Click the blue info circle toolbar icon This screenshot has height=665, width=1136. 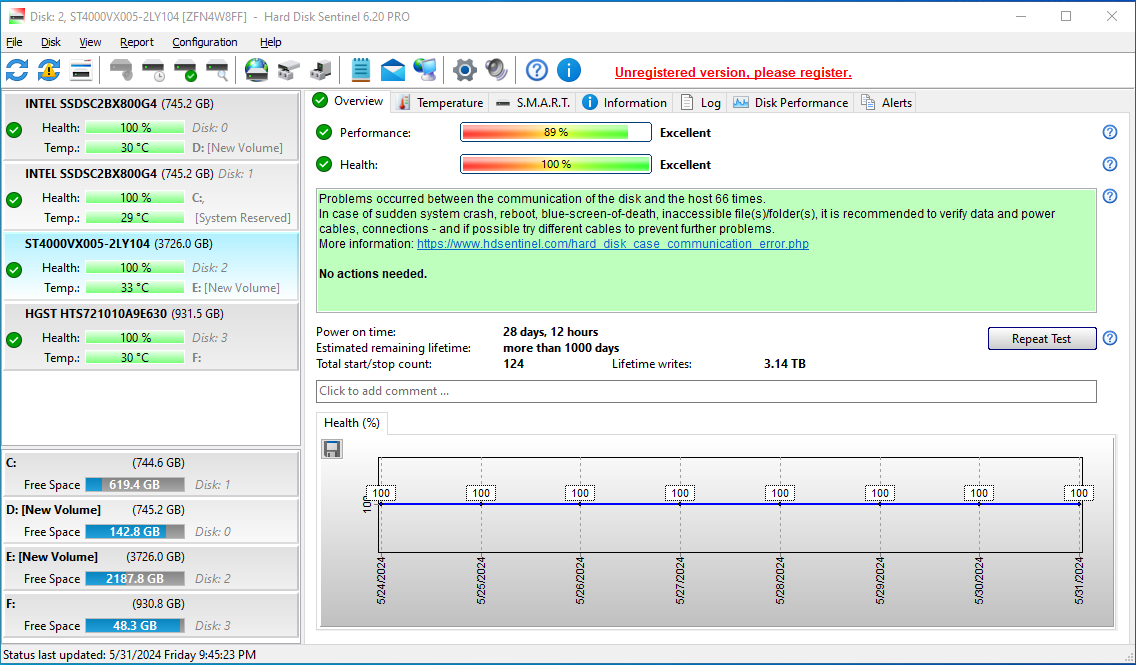pyautogui.click(x=568, y=70)
